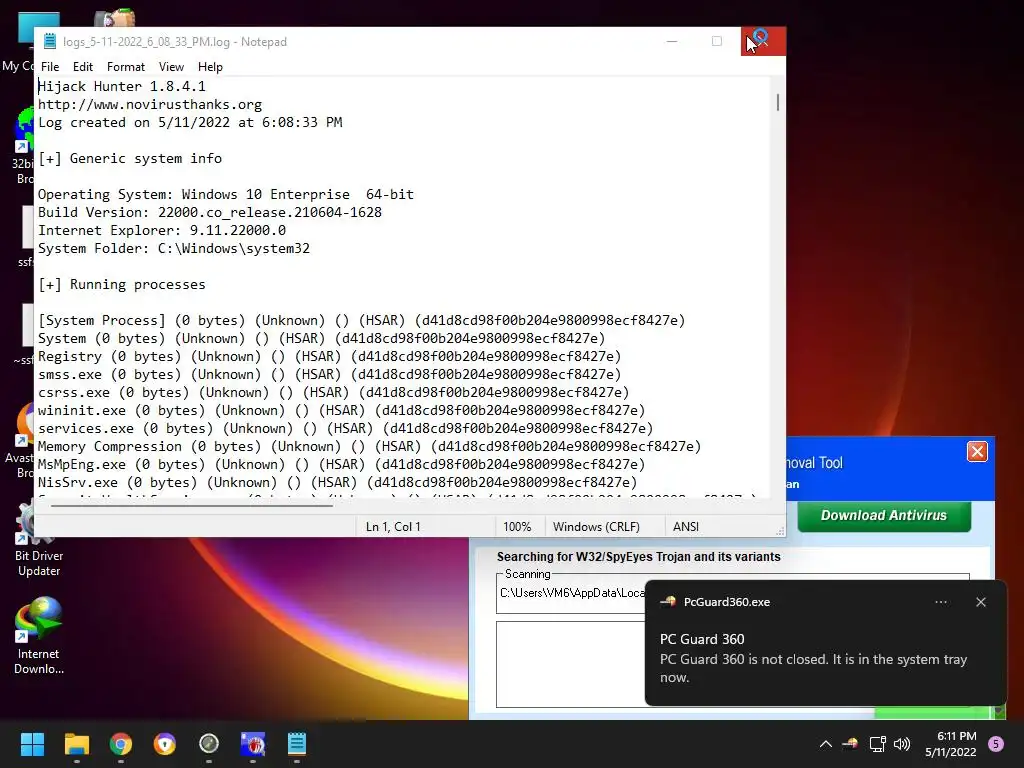Click the NisSrv.exe process line
Image resolution: width=1024 pixels, height=768 pixels.
(x=337, y=483)
